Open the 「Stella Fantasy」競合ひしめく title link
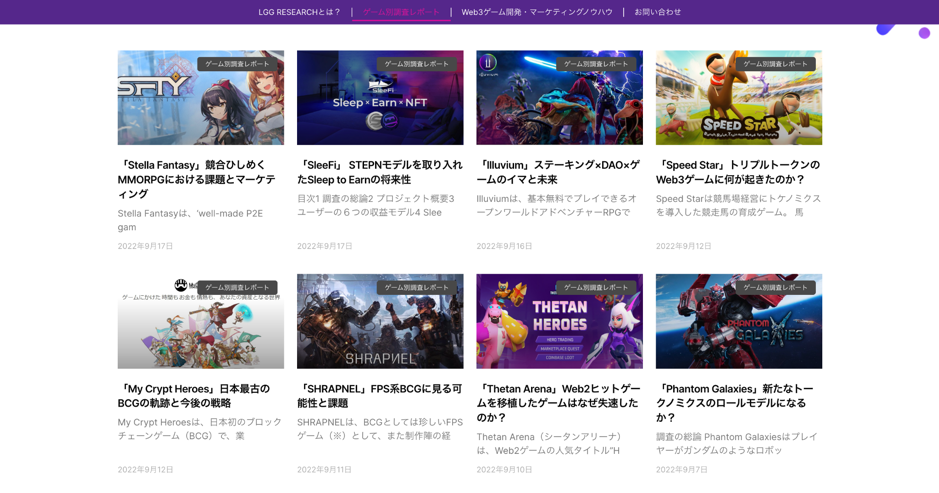The height and width of the screenshot is (493, 939). 197,179
